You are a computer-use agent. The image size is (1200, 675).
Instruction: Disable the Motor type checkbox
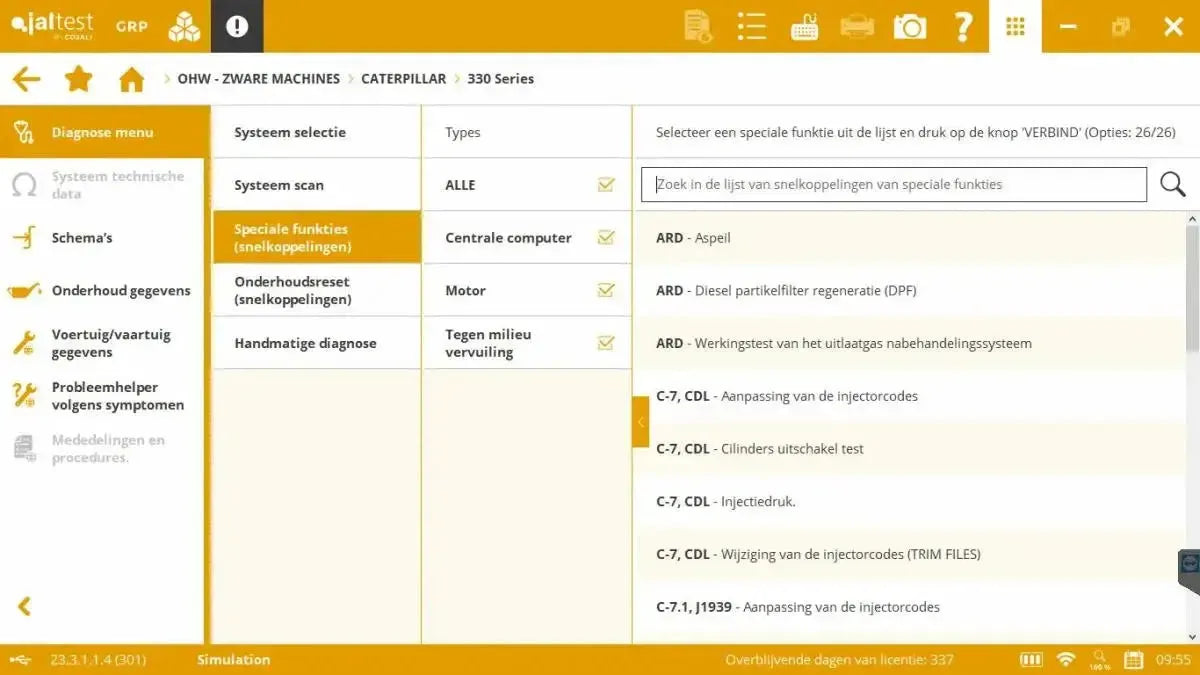click(606, 290)
